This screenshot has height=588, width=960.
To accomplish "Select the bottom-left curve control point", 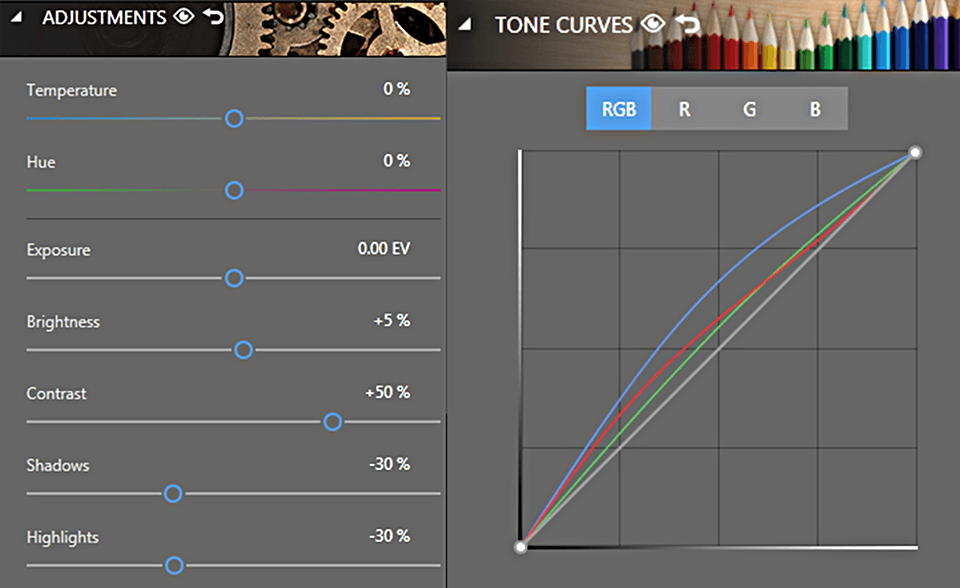I will (520, 547).
